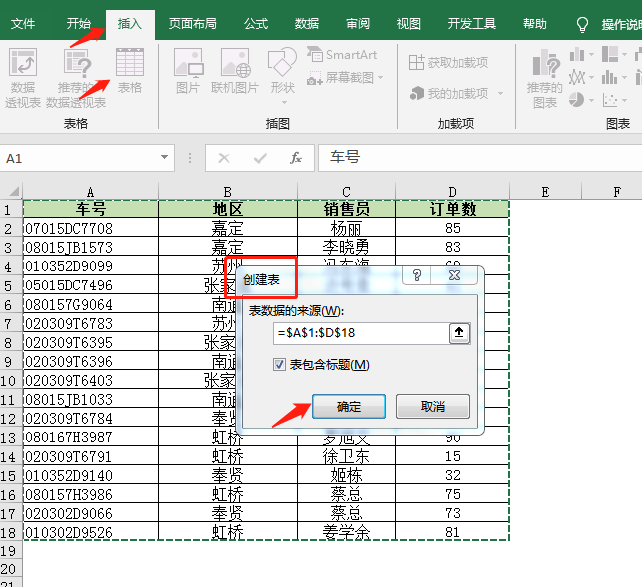Screen dimensions: 642x587
Task: Select the 车号 header cell
Action: tap(90, 209)
